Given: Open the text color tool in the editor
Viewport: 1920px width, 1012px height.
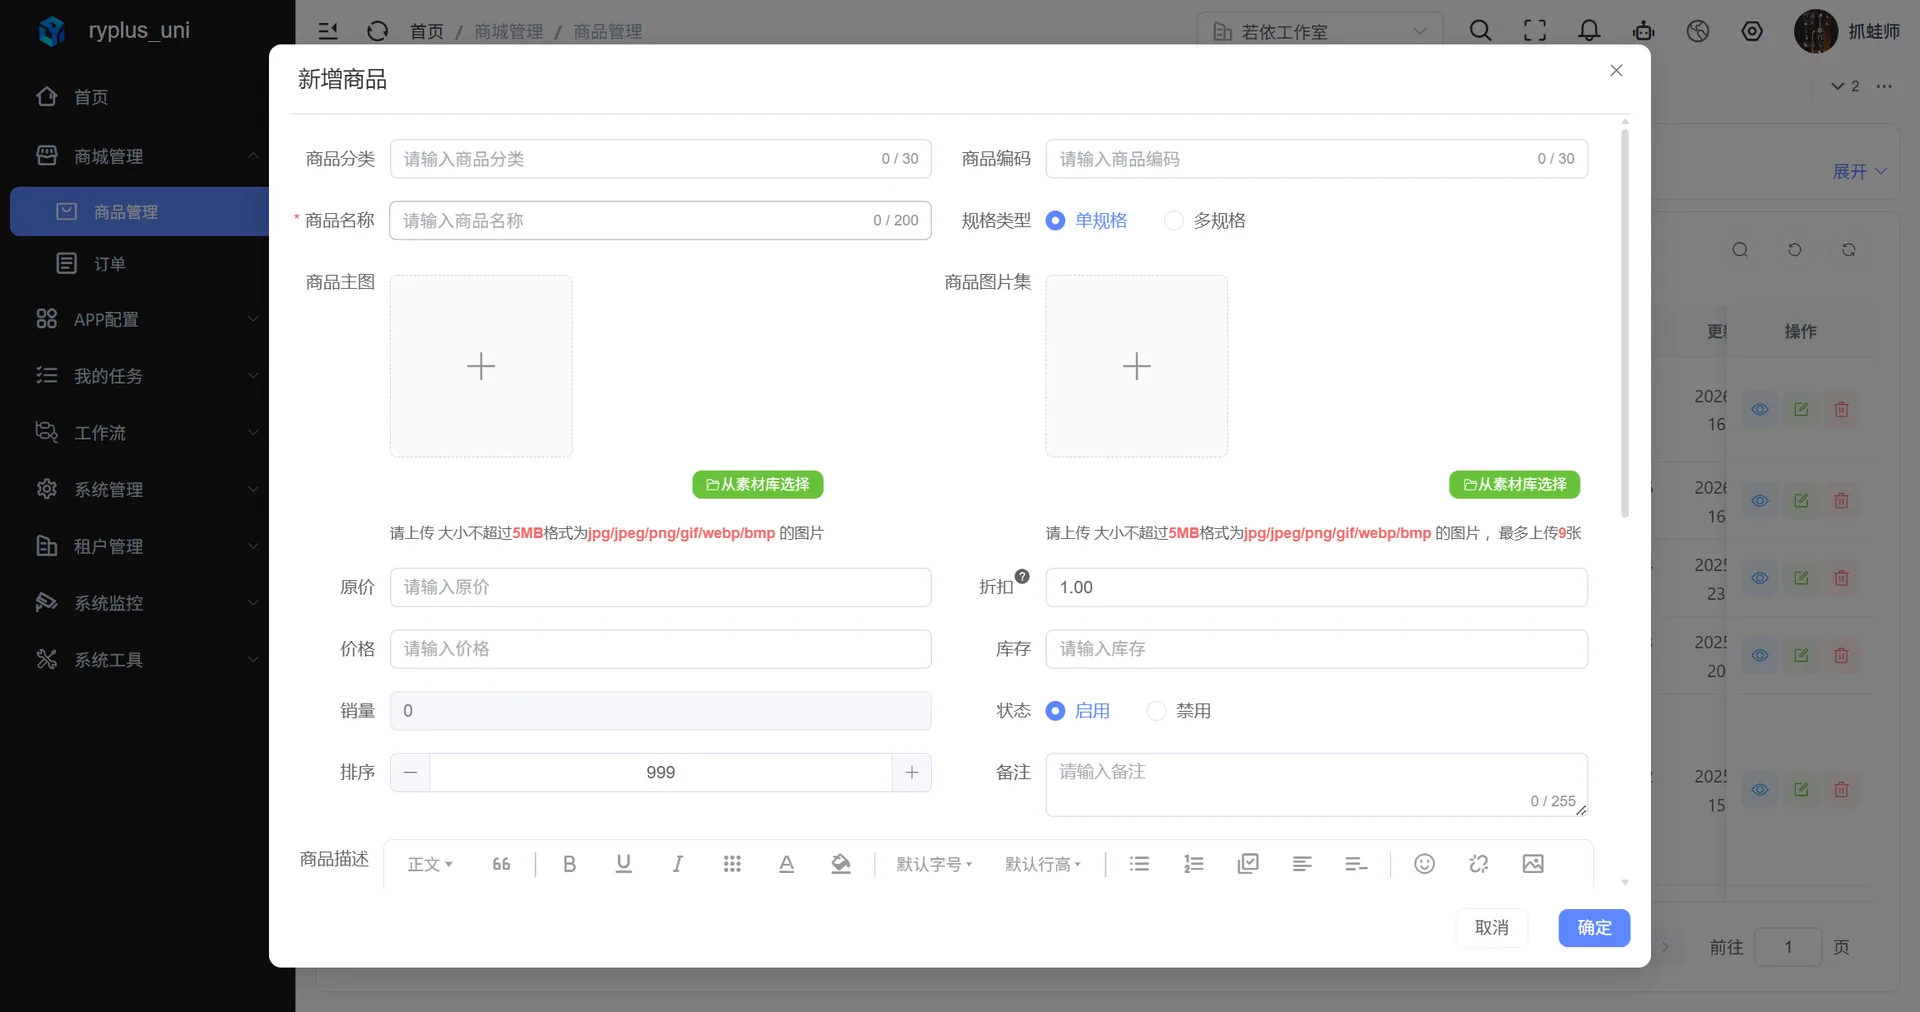Looking at the screenshot, I should click(786, 864).
